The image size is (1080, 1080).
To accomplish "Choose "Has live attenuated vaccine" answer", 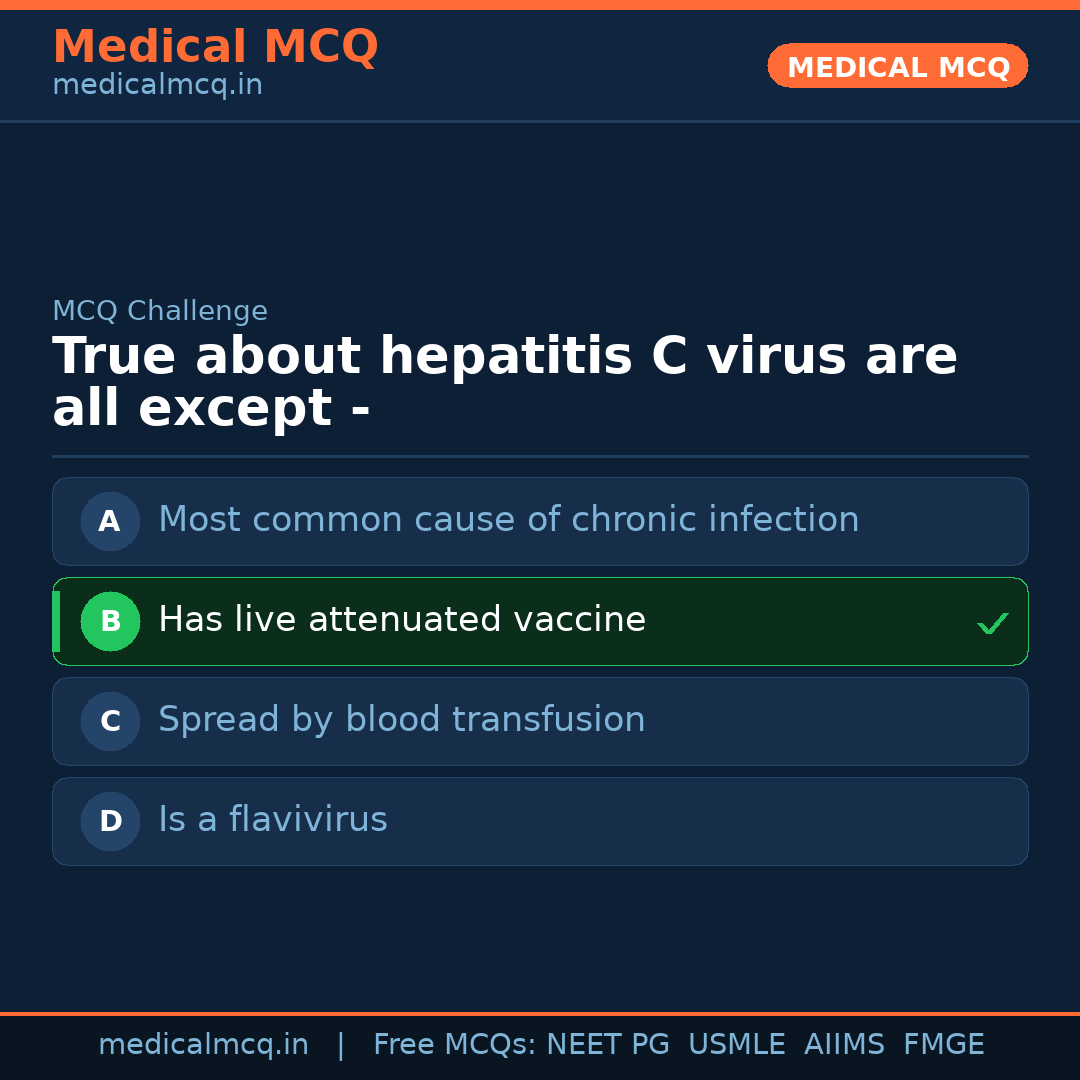I will pyautogui.click(x=402, y=620).
